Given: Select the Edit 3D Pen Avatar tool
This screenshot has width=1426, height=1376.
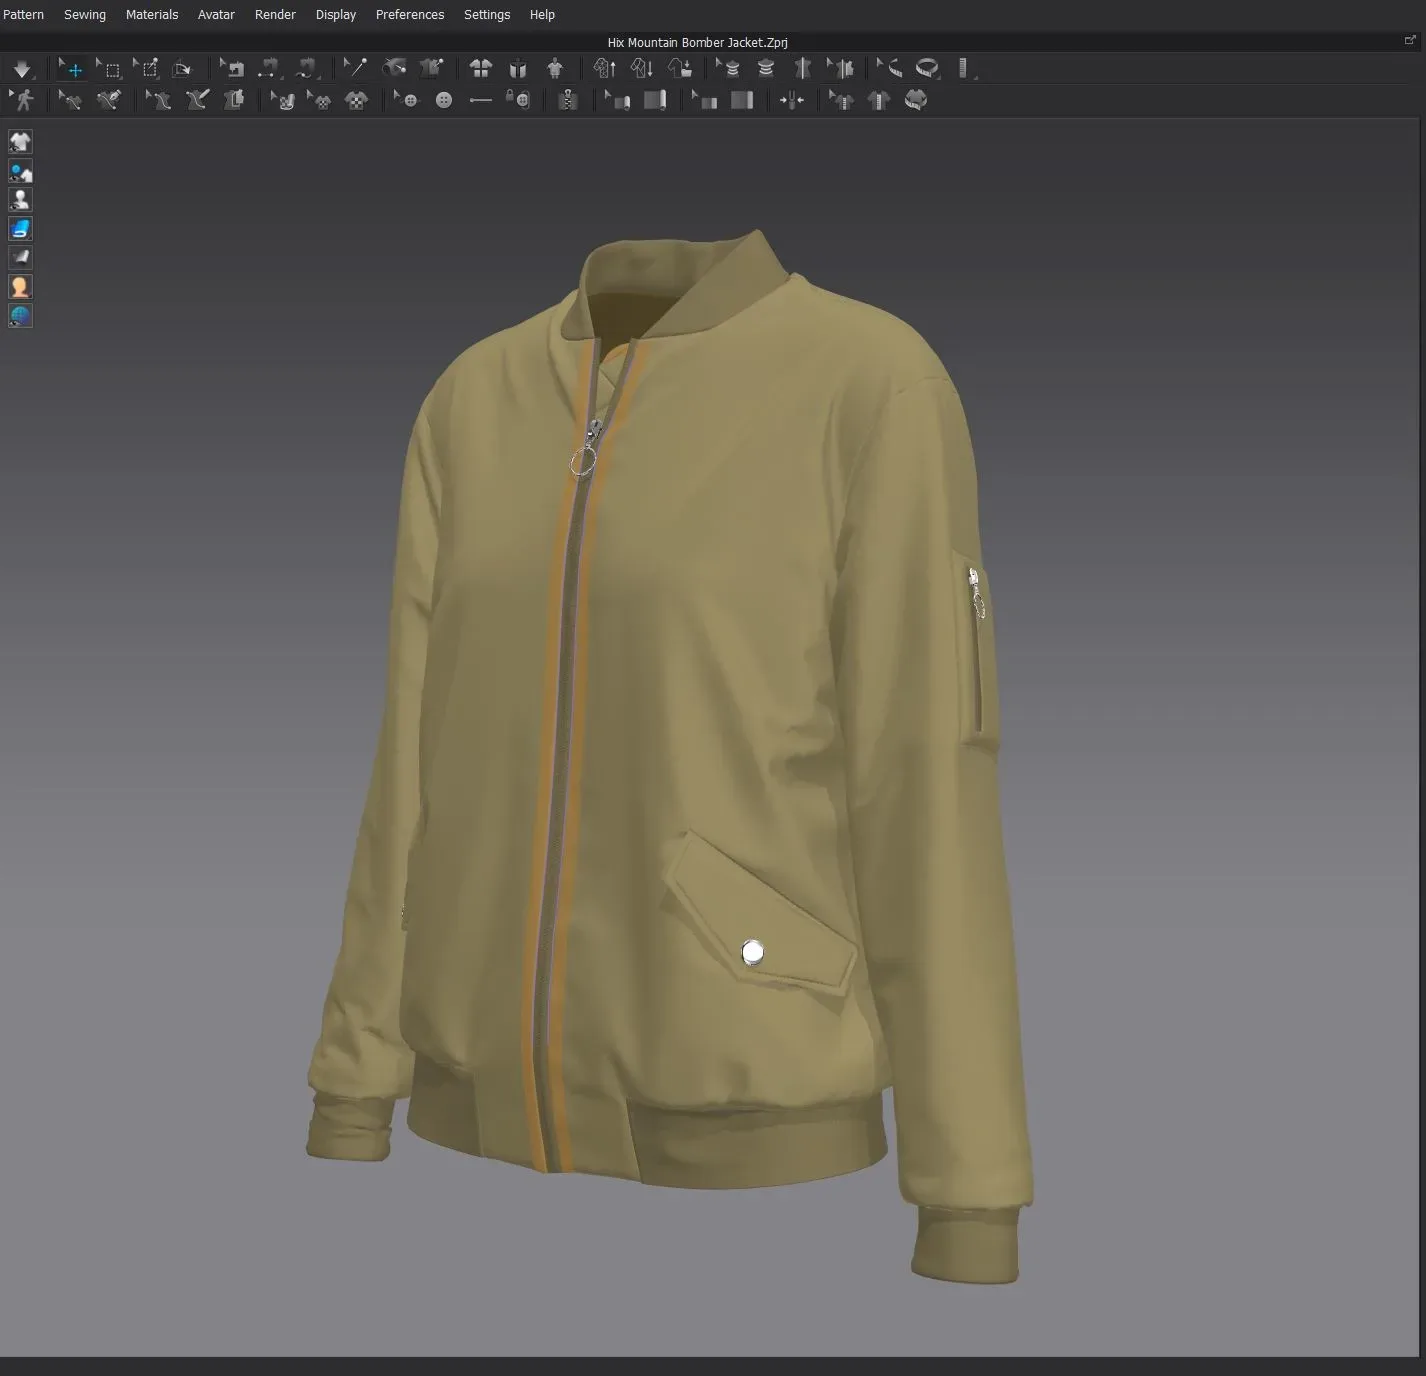Looking at the screenshot, I should point(159,100).
